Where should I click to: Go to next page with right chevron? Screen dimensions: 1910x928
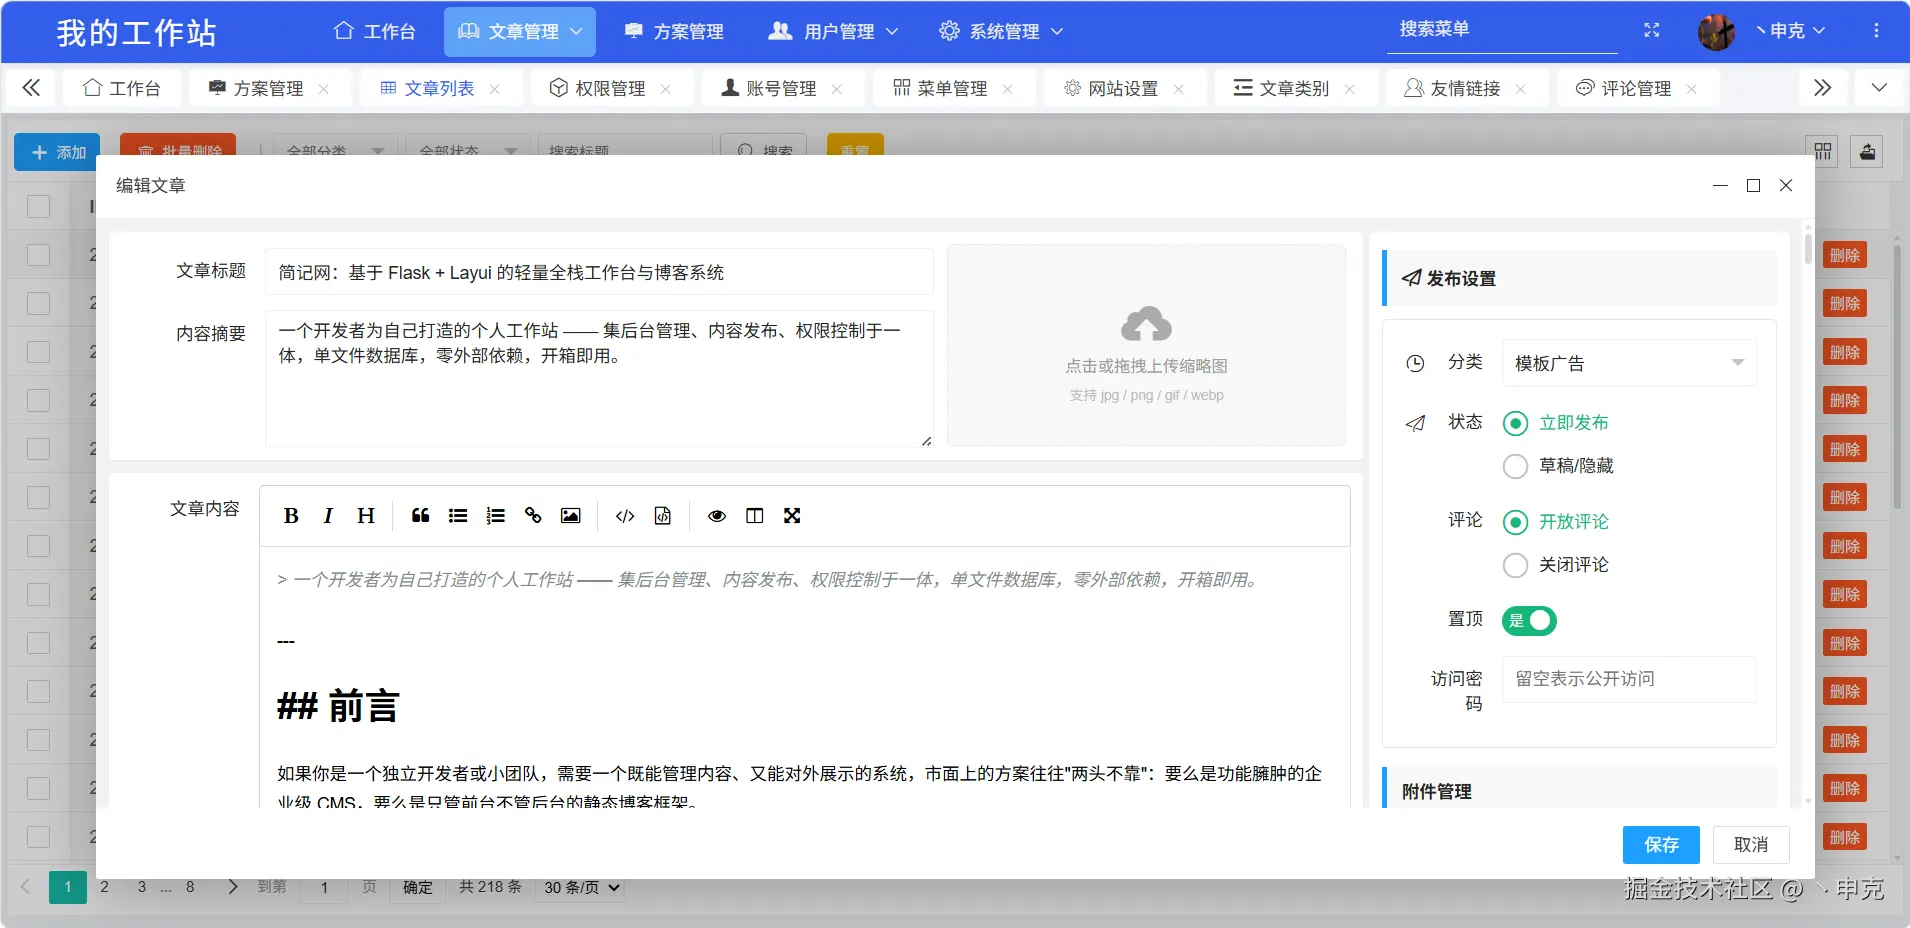(x=233, y=887)
